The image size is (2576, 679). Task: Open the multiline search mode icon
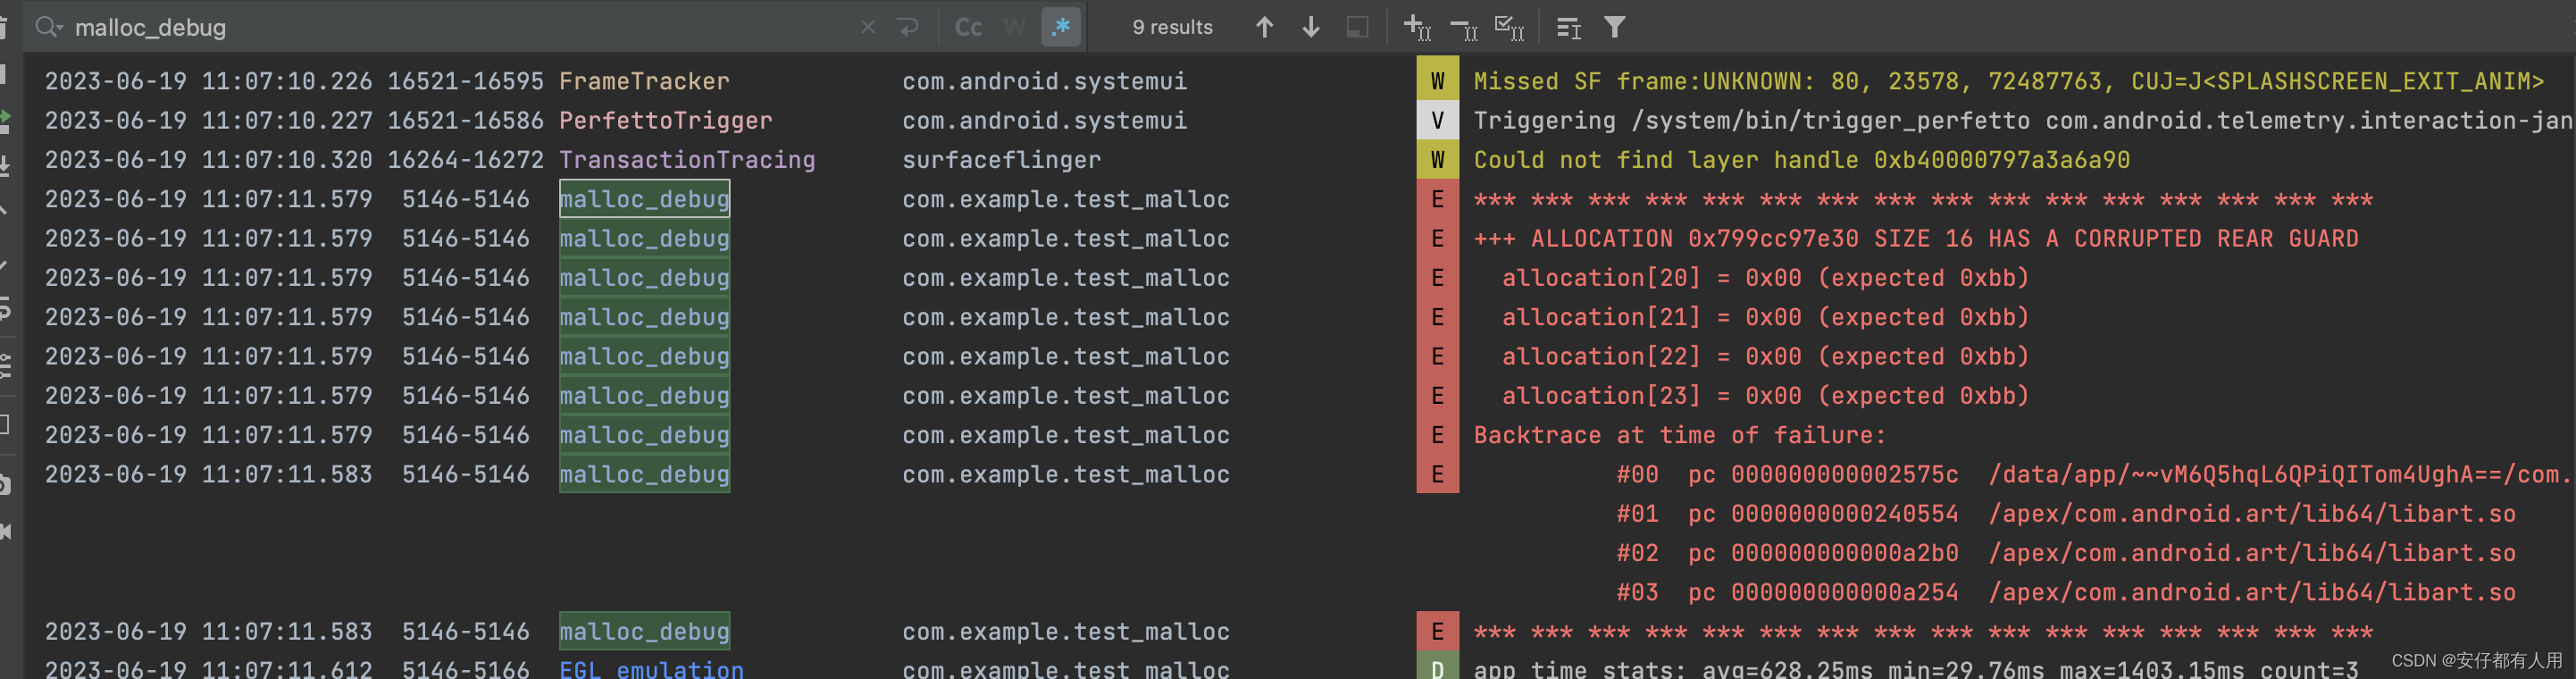1568,27
